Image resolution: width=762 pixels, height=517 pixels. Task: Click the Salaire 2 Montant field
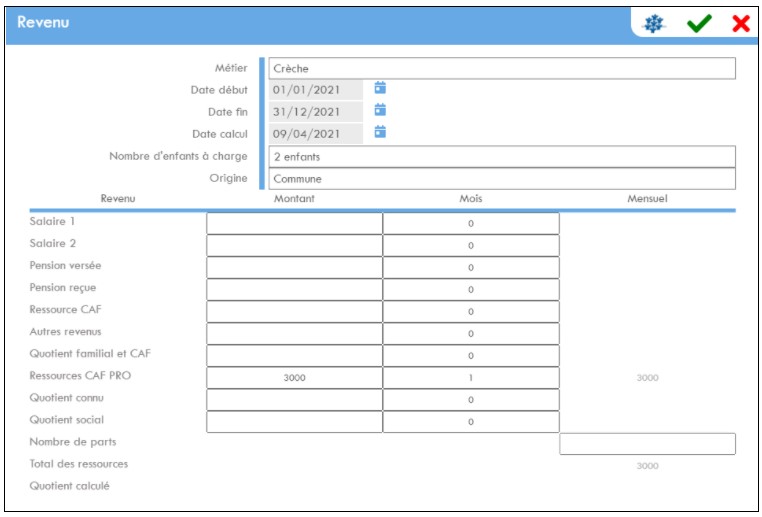pos(294,245)
